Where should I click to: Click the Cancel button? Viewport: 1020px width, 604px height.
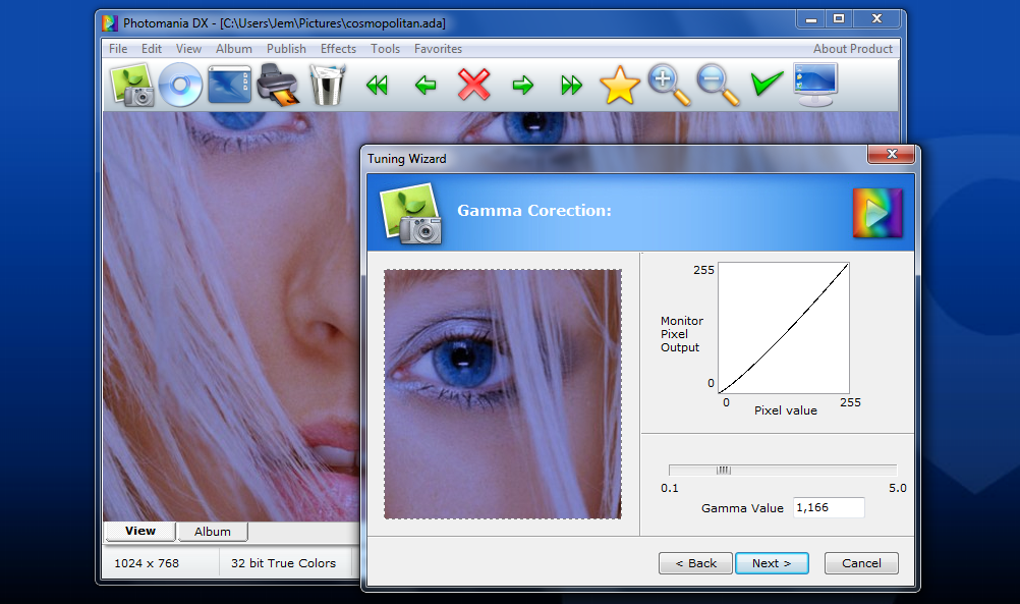click(x=861, y=563)
